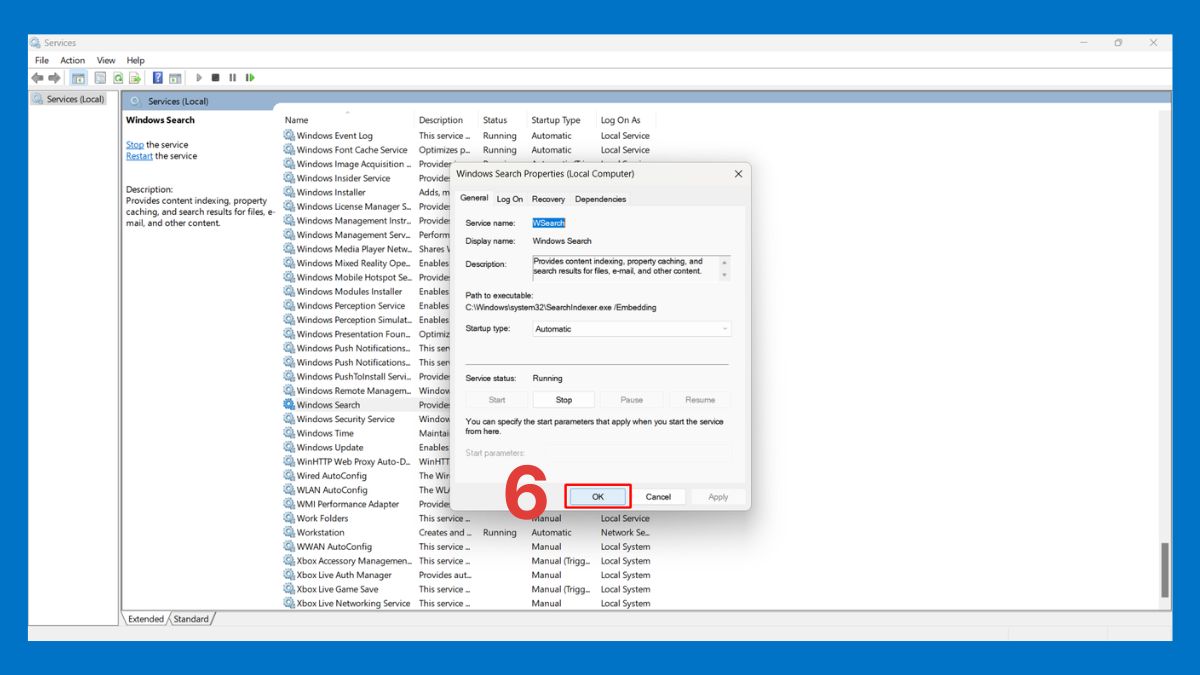This screenshot has width=1200, height=675.
Task: Click the gear icon beside Windows Installer
Action: 289,192
